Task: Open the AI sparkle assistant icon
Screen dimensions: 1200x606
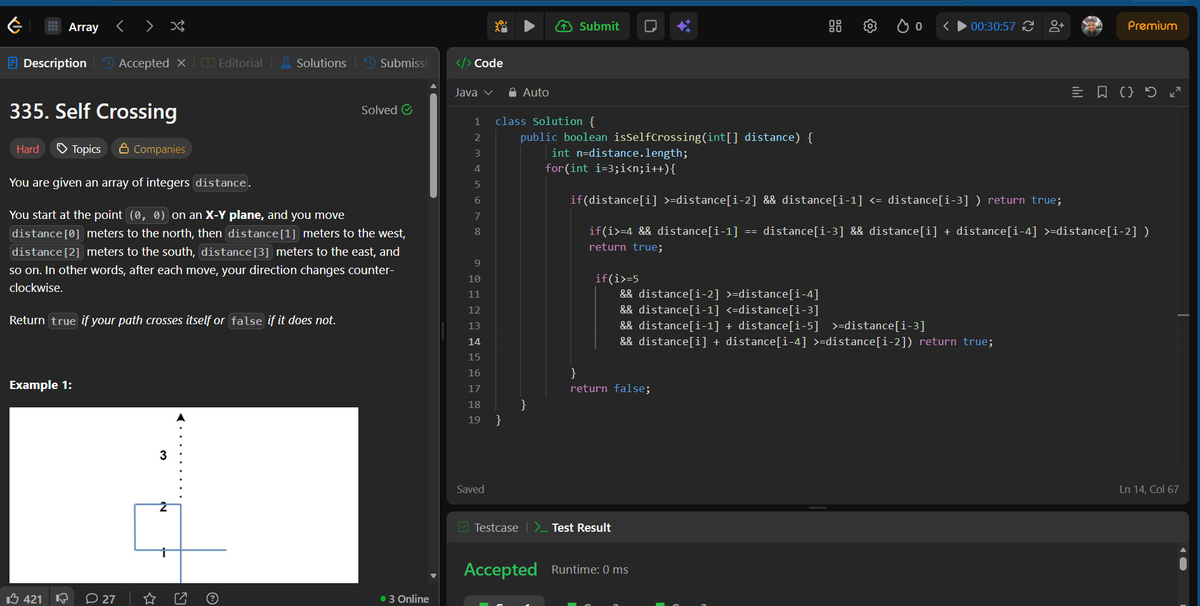Action: [684, 26]
